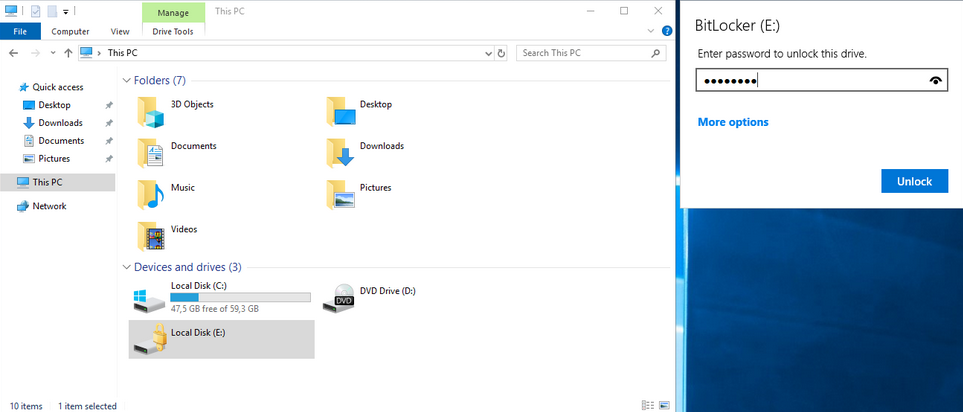Unpin Desktop from Quick access
The height and width of the screenshot is (412, 963).
click(109, 105)
